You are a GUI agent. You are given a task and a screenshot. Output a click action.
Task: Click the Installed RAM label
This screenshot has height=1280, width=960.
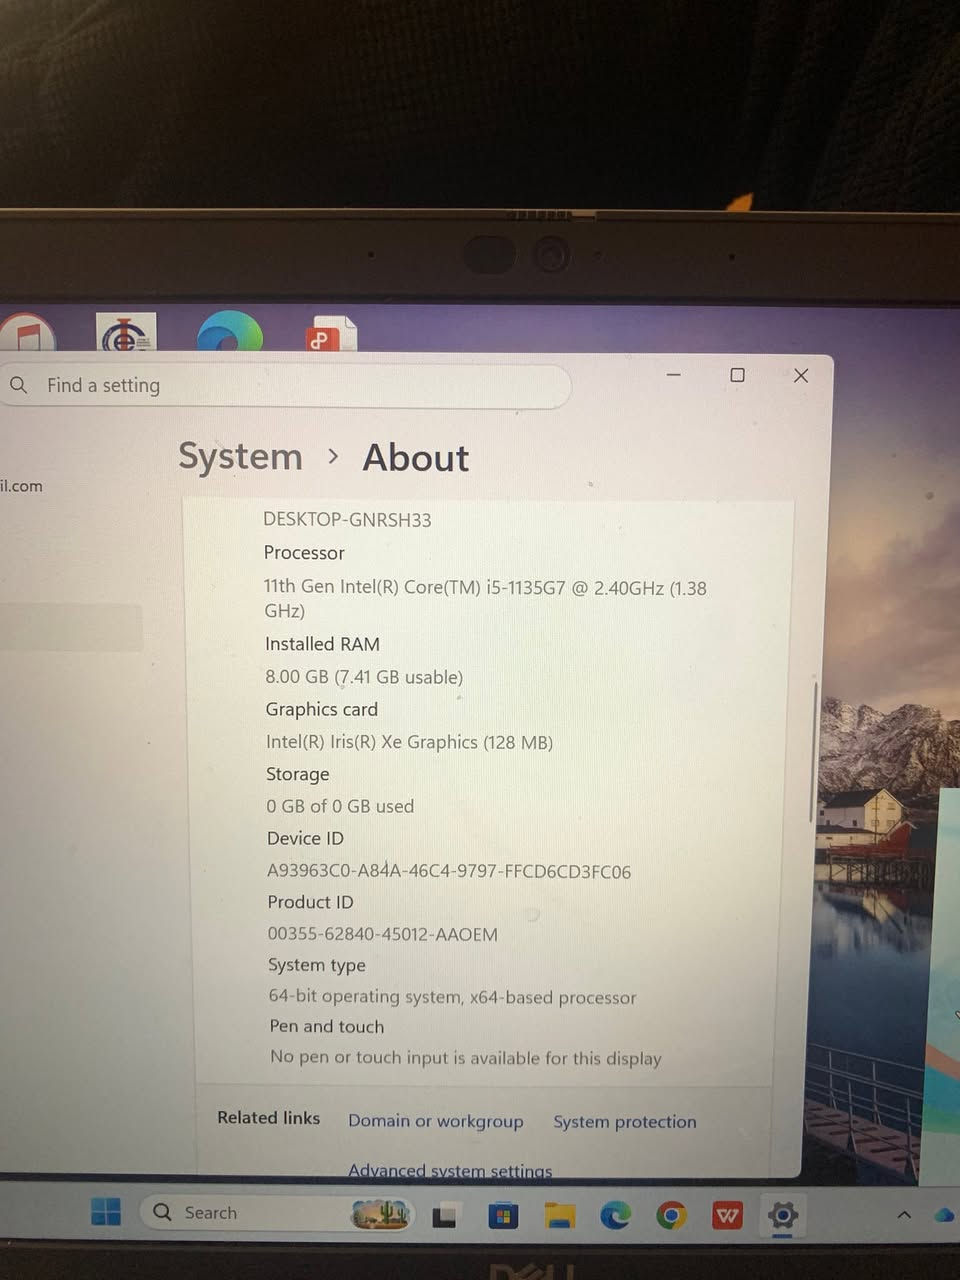tap(322, 644)
